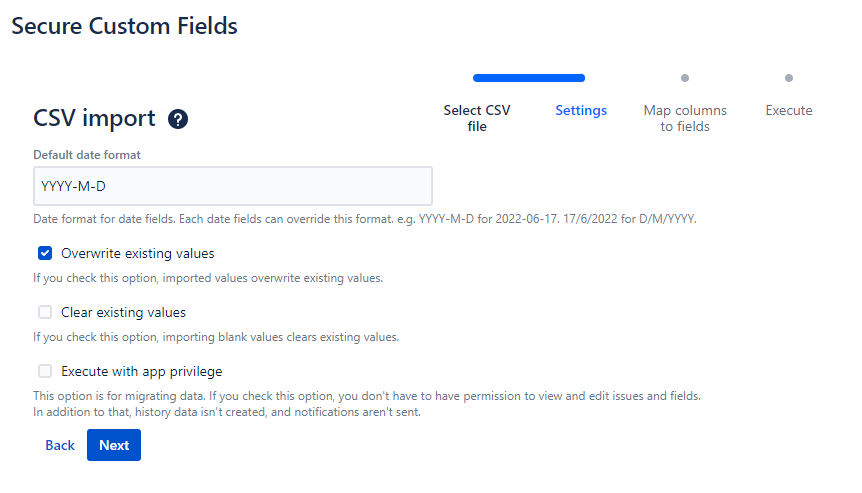Click the blue progress tracker bar
The image size is (862, 493).
tap(529, 78)
